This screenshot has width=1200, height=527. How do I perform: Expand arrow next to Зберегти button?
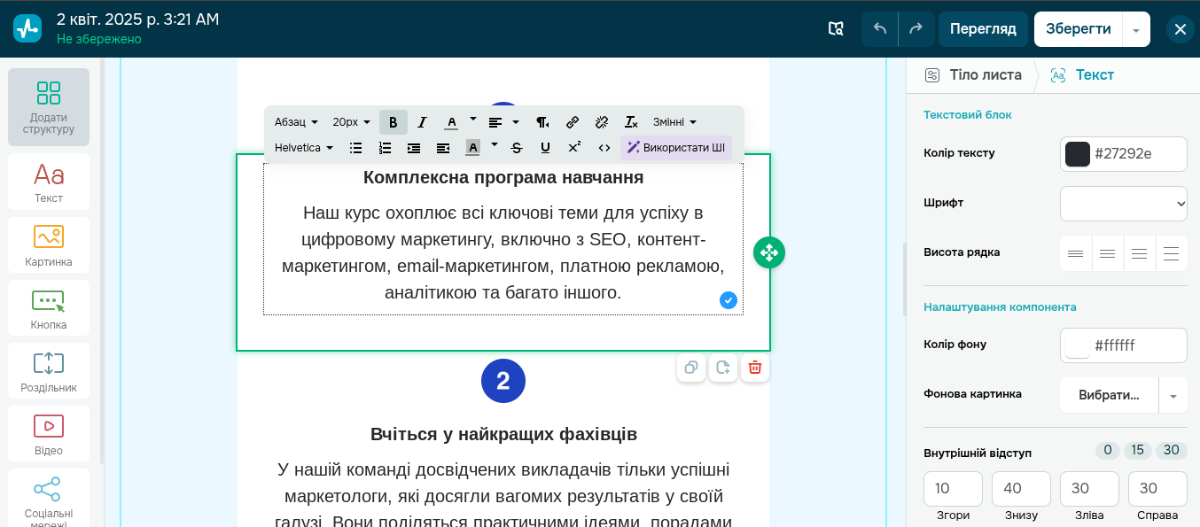1136,30
